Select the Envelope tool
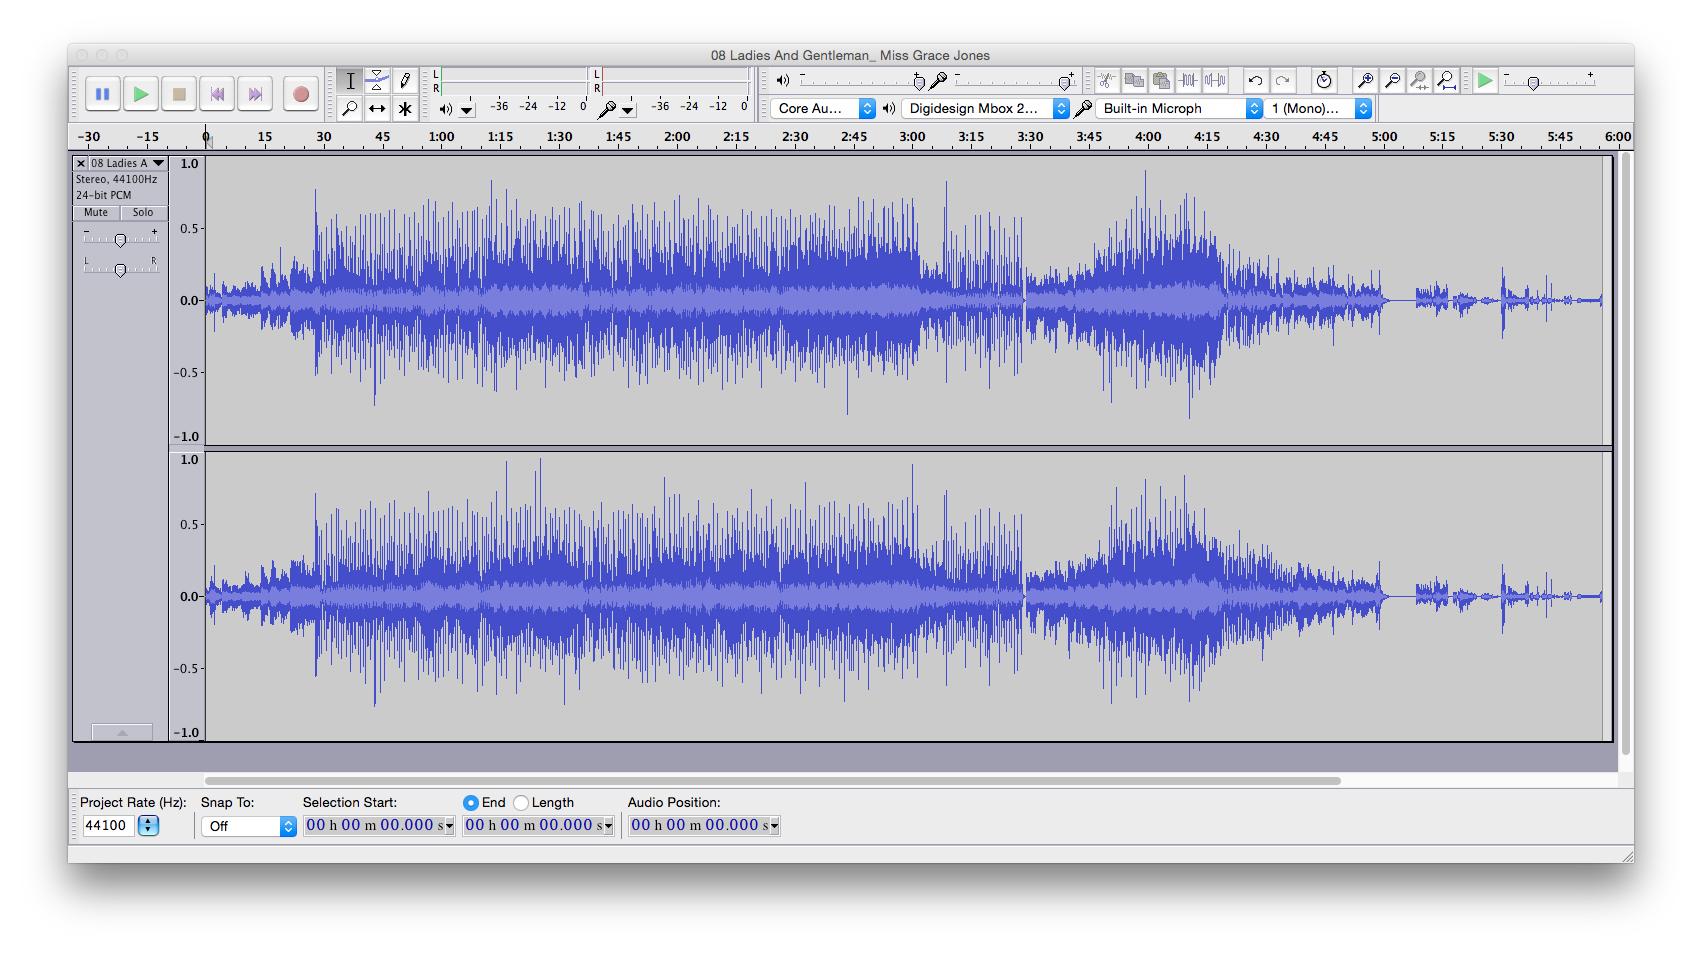The height and width of the screenshot is (955, 1702). 377,81
